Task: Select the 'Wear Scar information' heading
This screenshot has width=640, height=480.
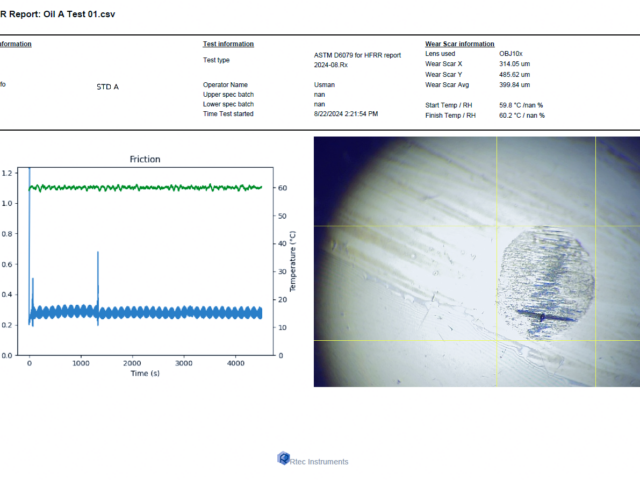Action: (x=460, y=44)
